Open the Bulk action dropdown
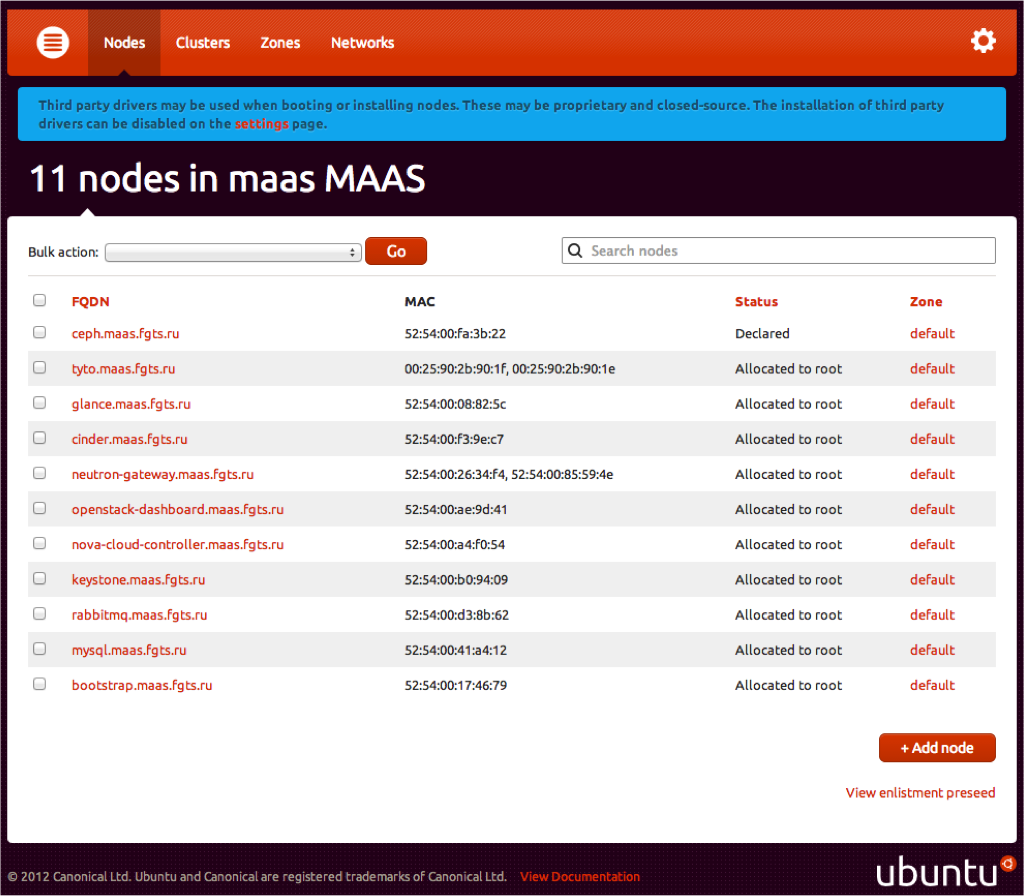This screenshot has height=896, width=1024. pos(233,252)
